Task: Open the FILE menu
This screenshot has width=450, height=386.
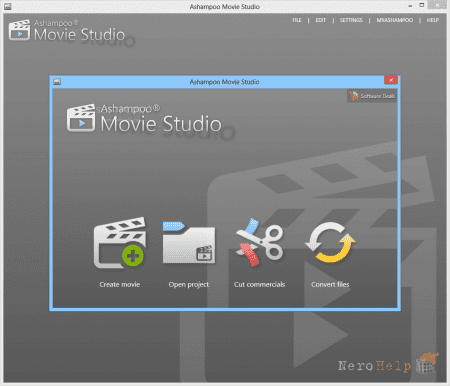Action: coord(297,20)
